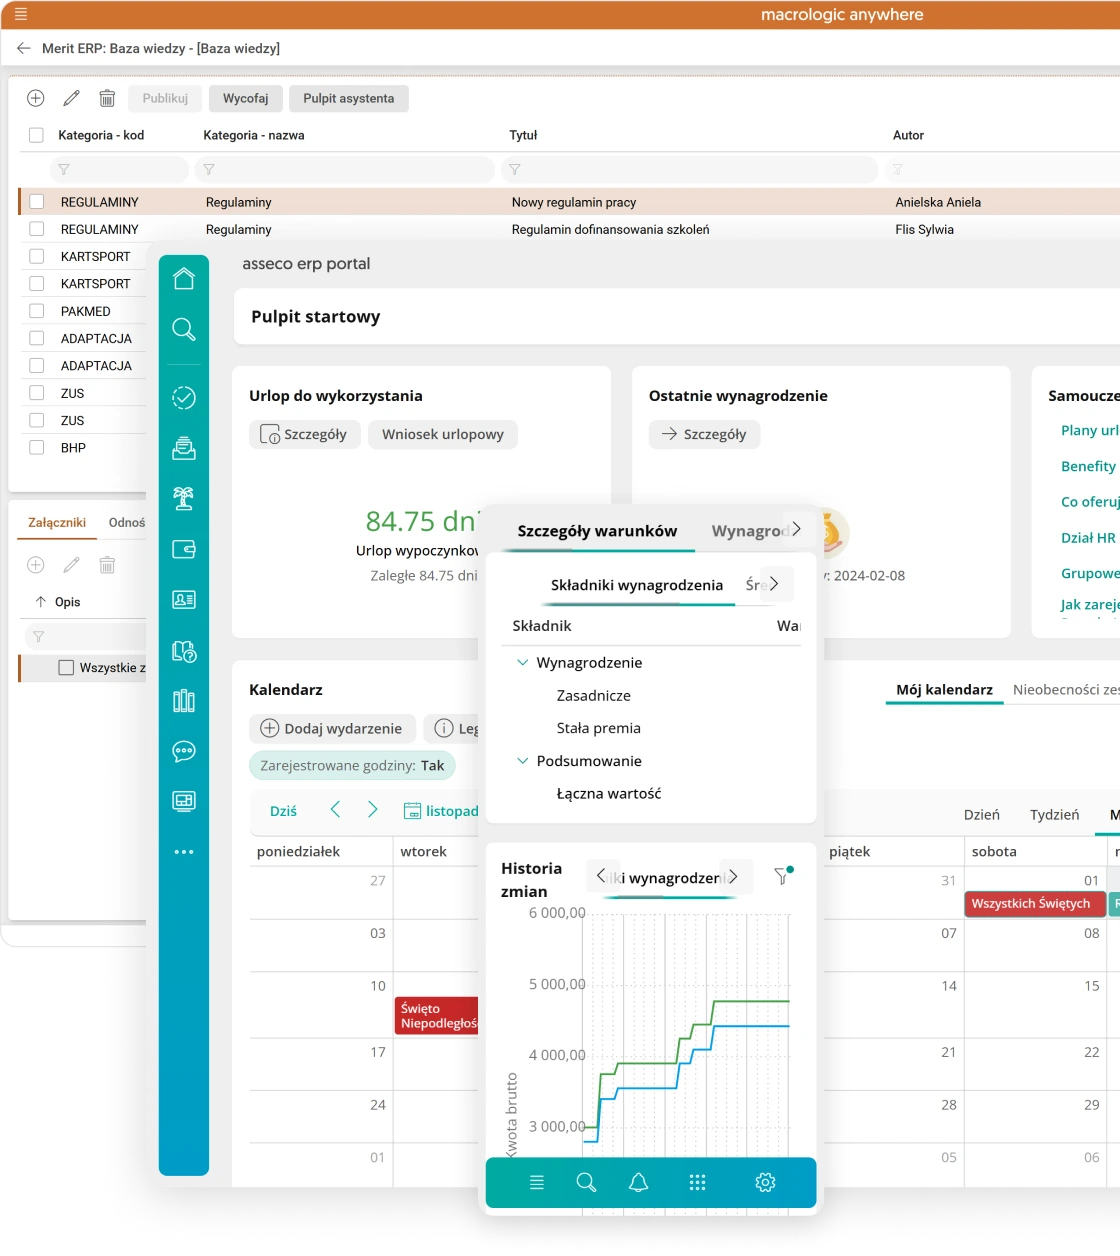The height and width of the screenshot is (1256, 1120).
Task: Check the Nowy regulamin pracy row checkbox
Action: (x=37, y=202)
